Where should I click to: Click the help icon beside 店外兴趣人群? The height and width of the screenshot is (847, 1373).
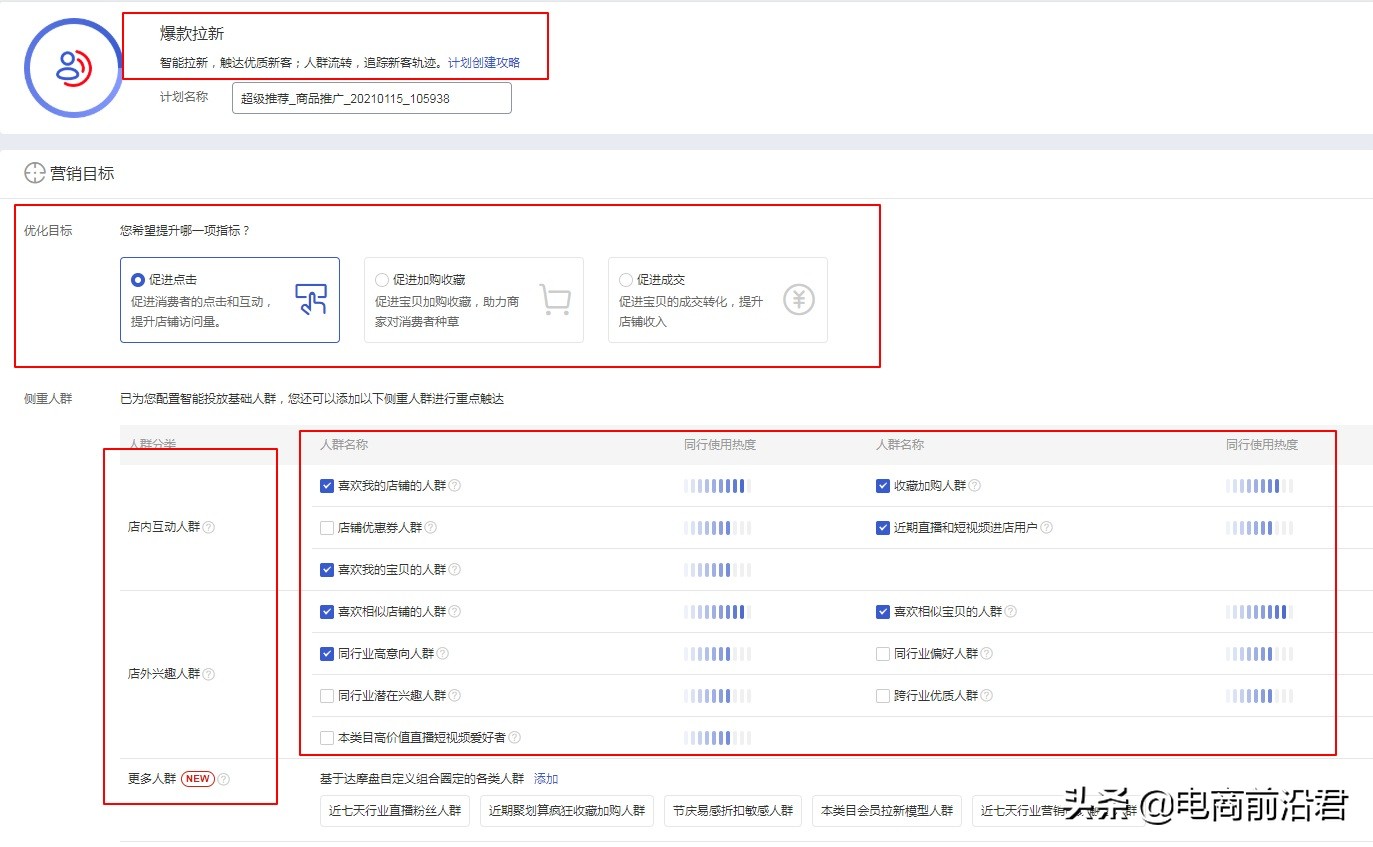point(207,674)
